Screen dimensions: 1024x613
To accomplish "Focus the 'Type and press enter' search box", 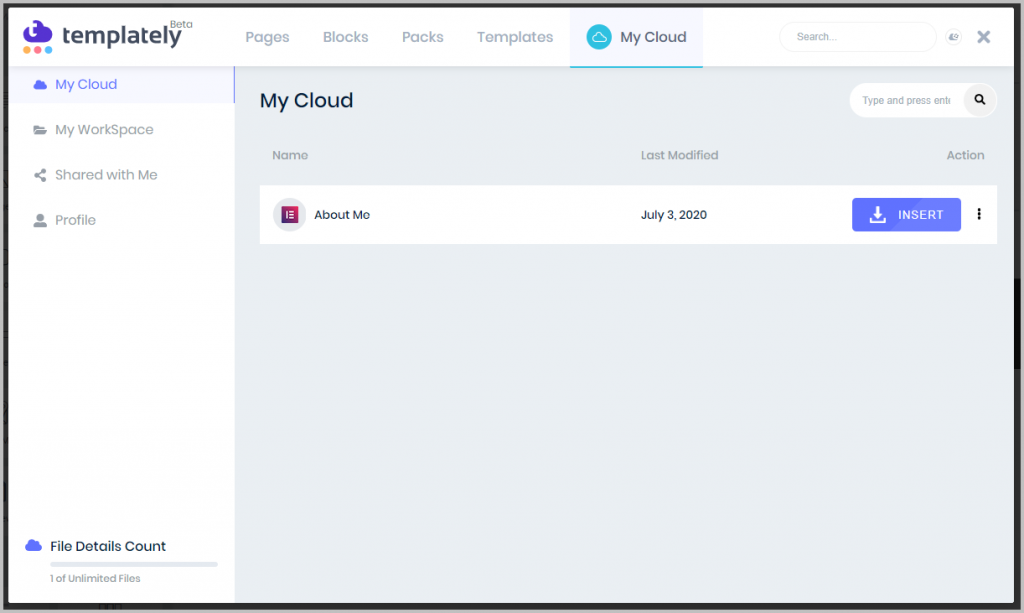I will [x=906, y=100].
